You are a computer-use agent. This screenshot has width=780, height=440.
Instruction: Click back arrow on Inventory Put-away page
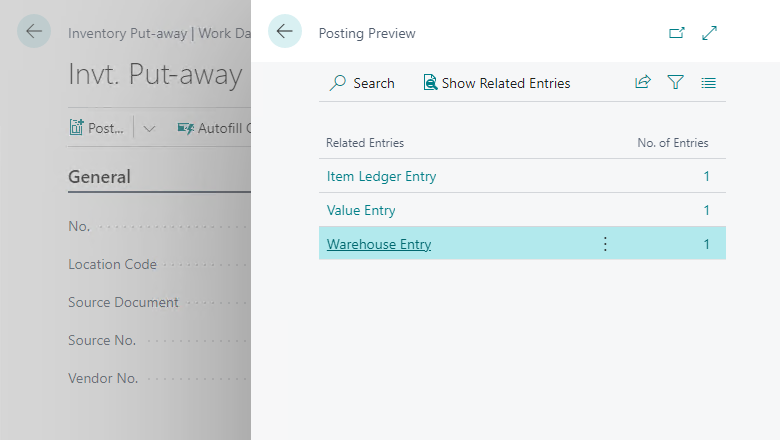tap(34, 32)
